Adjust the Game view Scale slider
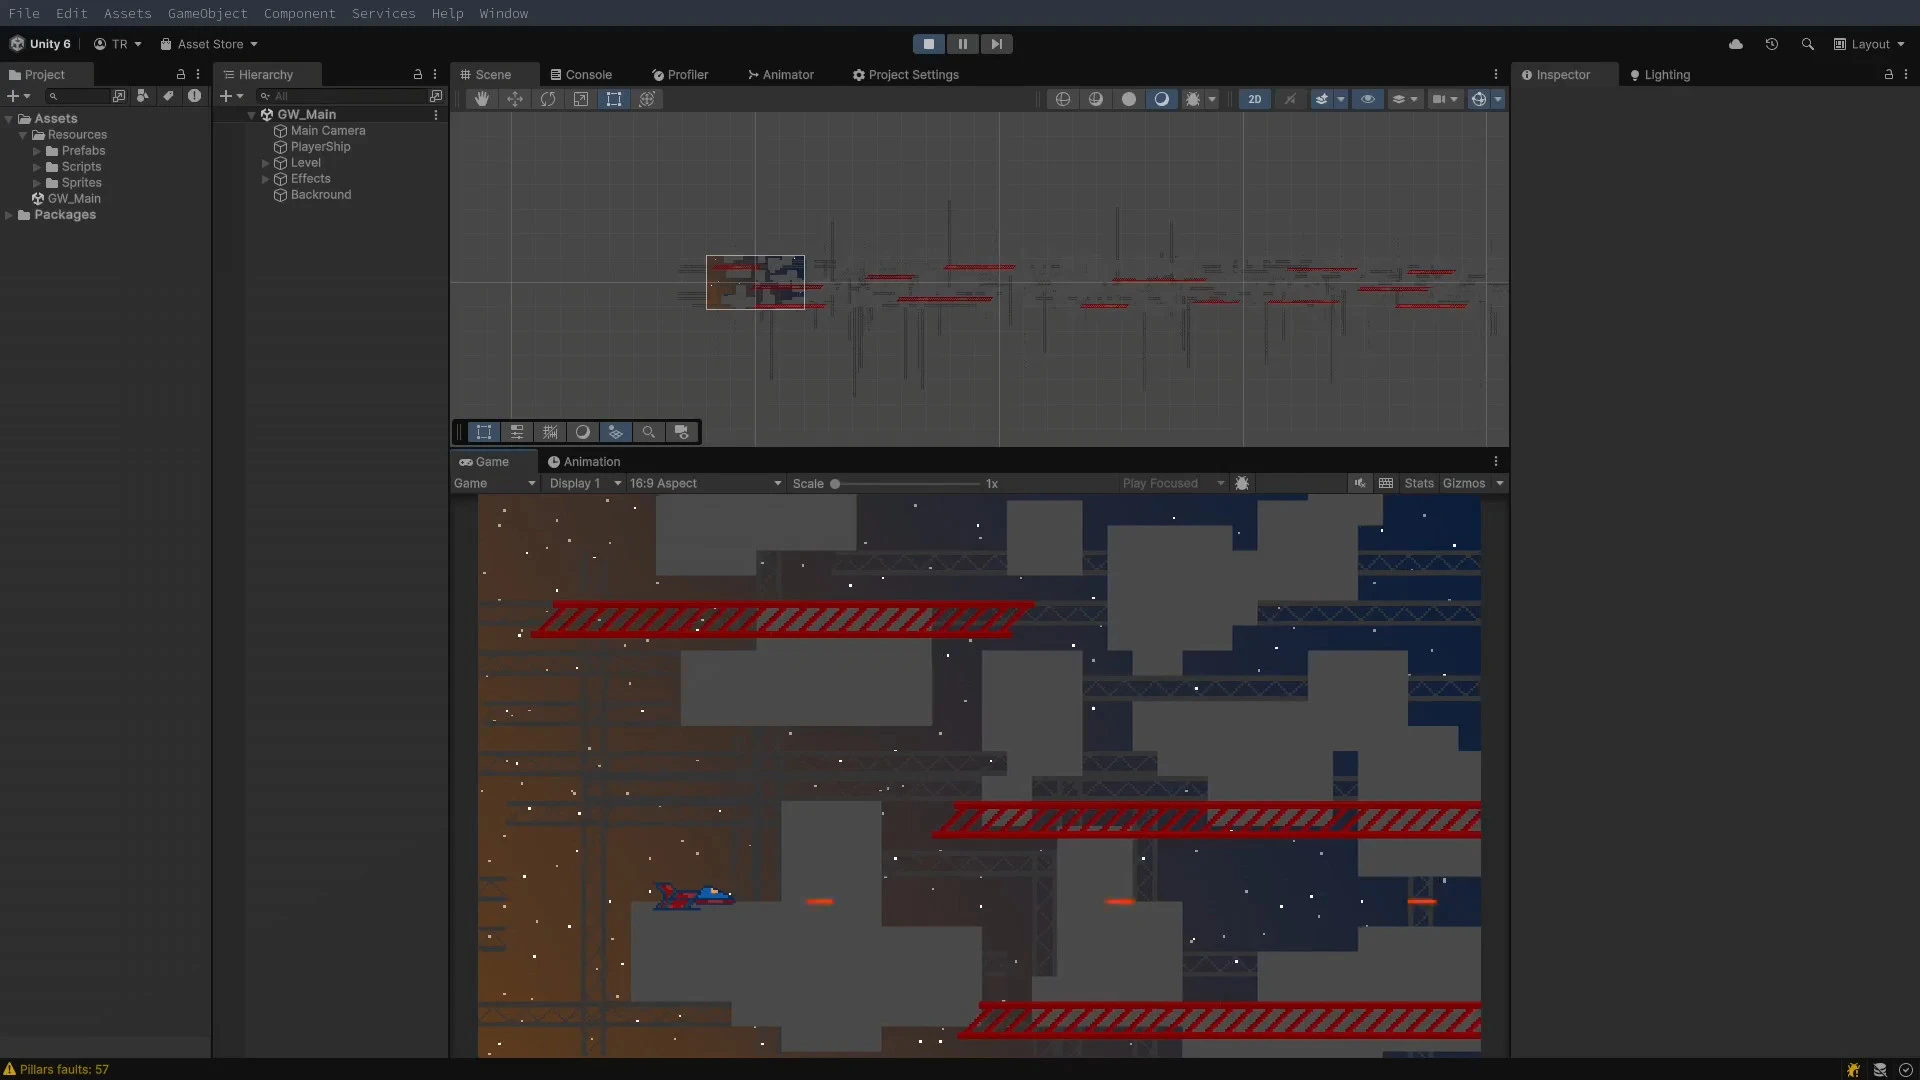 pos(836,483)
